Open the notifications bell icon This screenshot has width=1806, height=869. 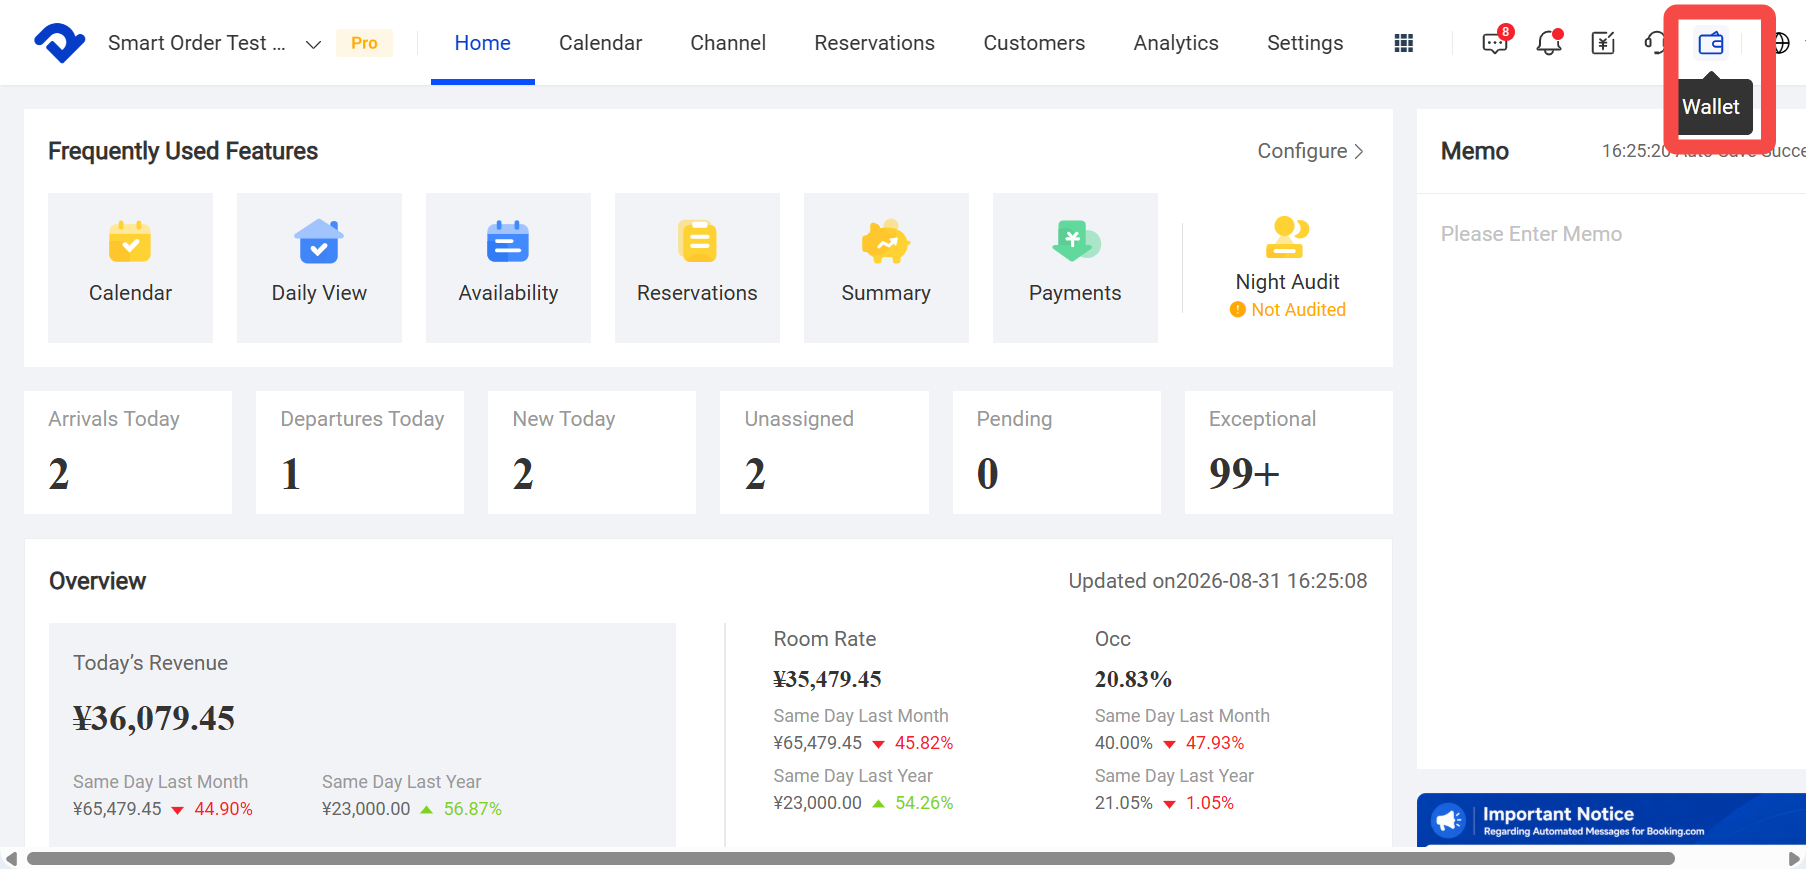(x=1549, y=42)
